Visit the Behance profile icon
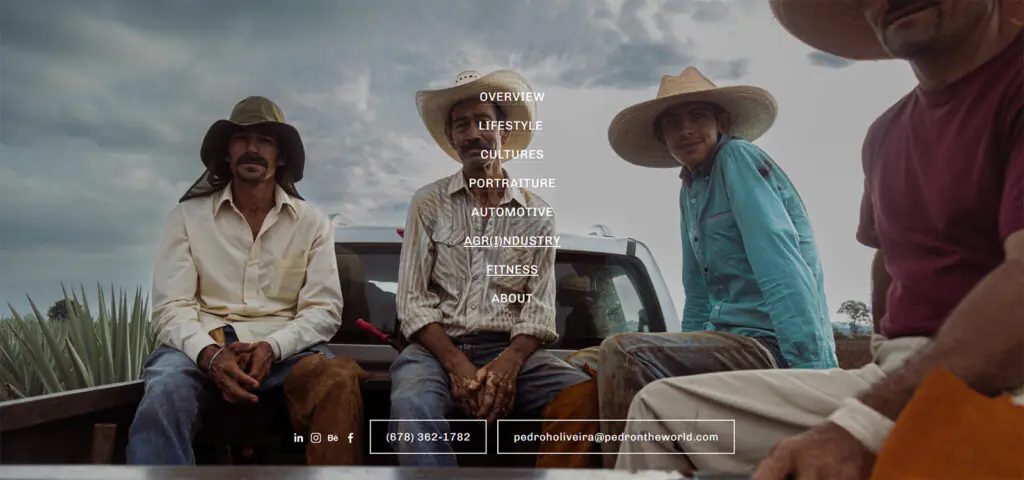The height and width of the screenshot is (480, 1024). [333, 438]
